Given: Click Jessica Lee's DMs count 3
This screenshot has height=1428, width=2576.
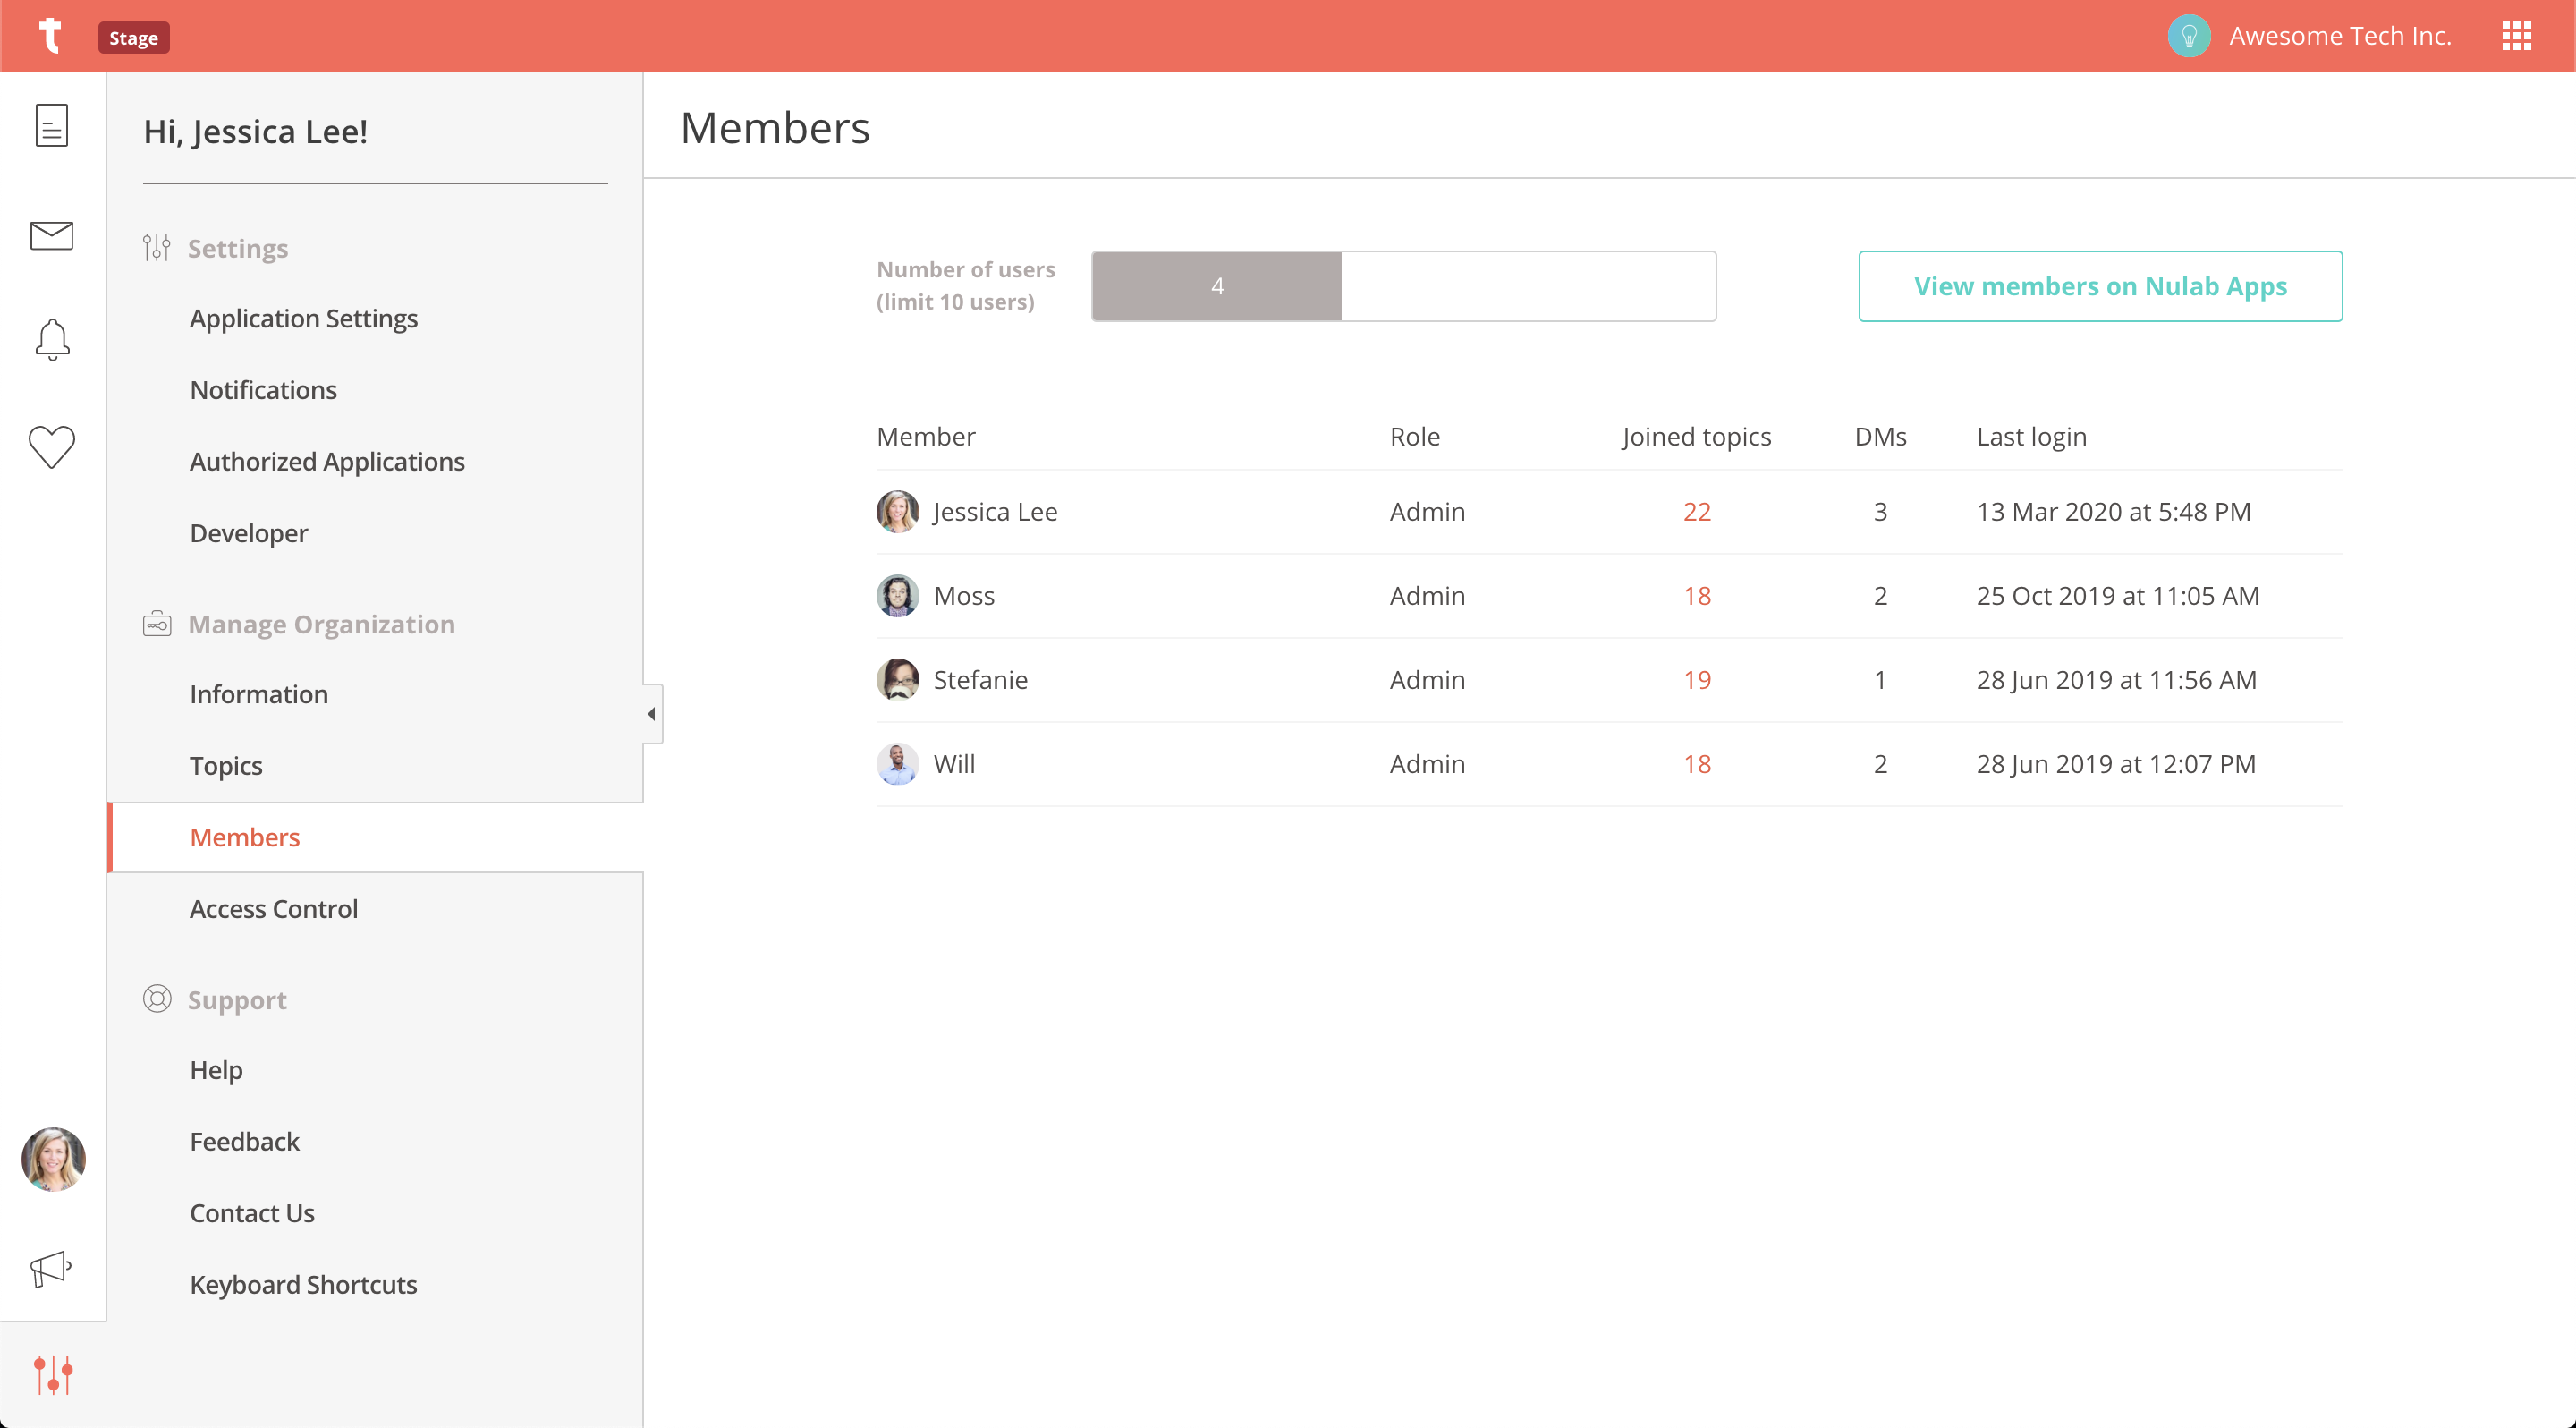Looking at the screenshot, I should coord(1880,512).
